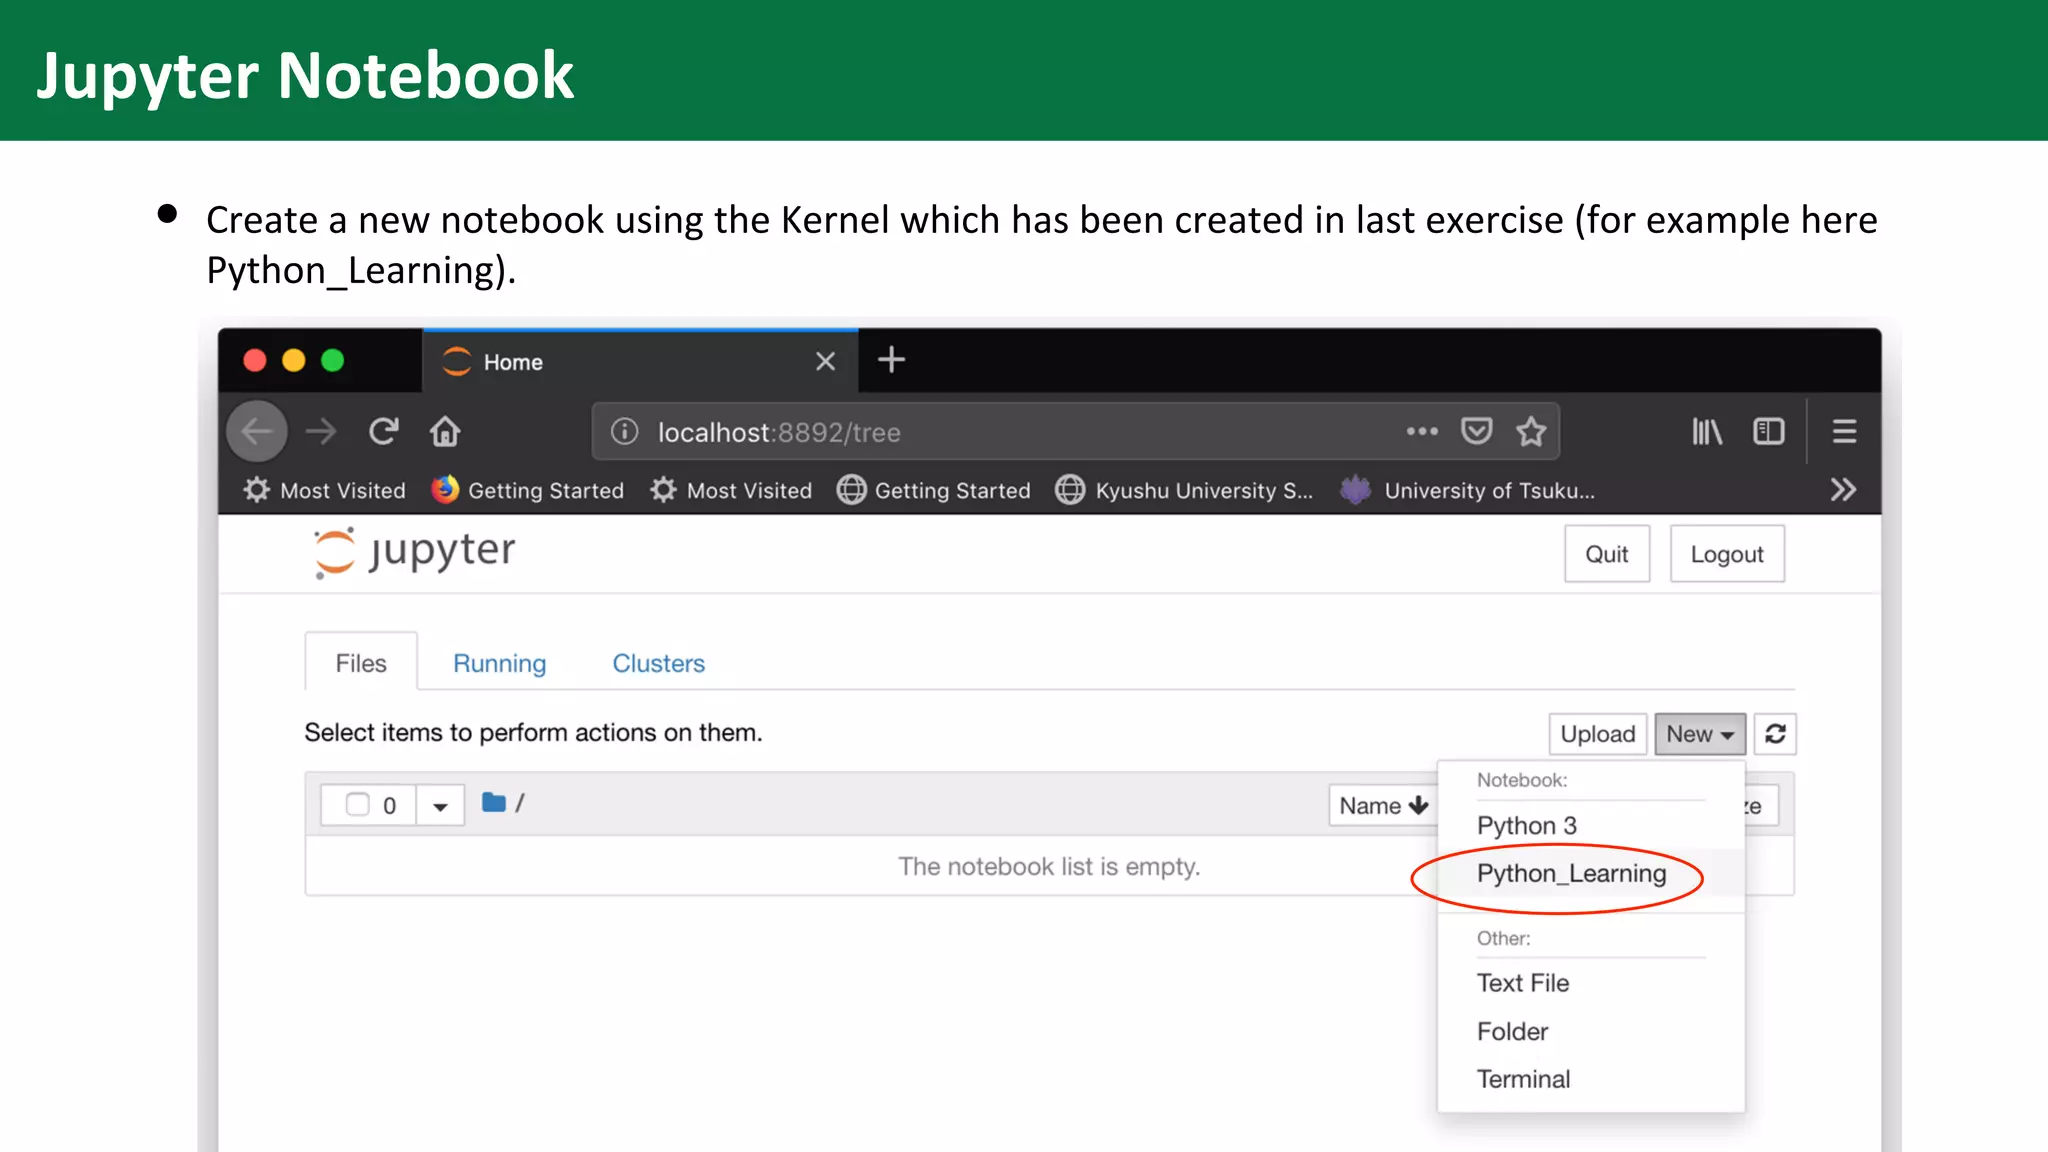This screenshot has height=1152, width=2048.
Task: Open the Library icon in browser toolbar
Action: [x=1707, y=432]
